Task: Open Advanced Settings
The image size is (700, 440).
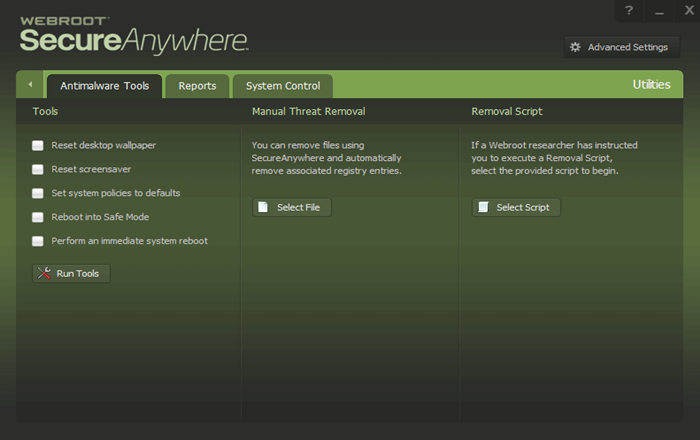Action: 622,47
